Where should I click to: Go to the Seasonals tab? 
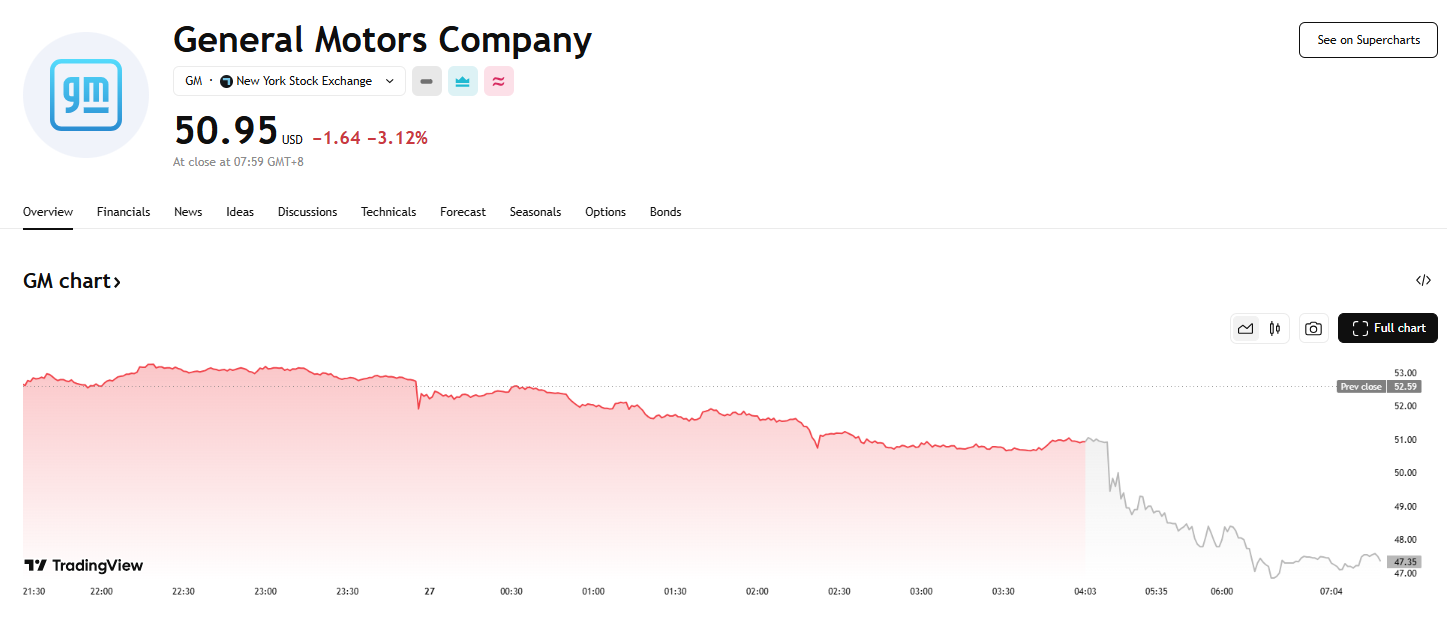535,212
